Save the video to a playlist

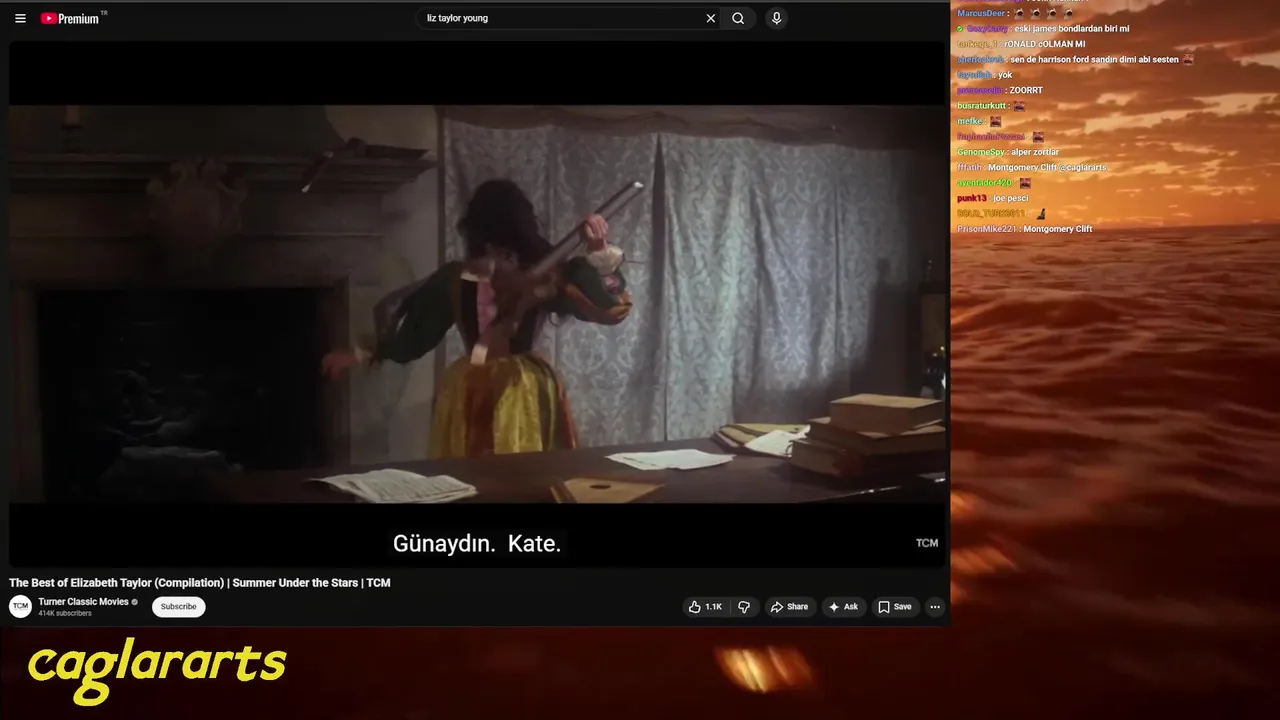[894, 607]
